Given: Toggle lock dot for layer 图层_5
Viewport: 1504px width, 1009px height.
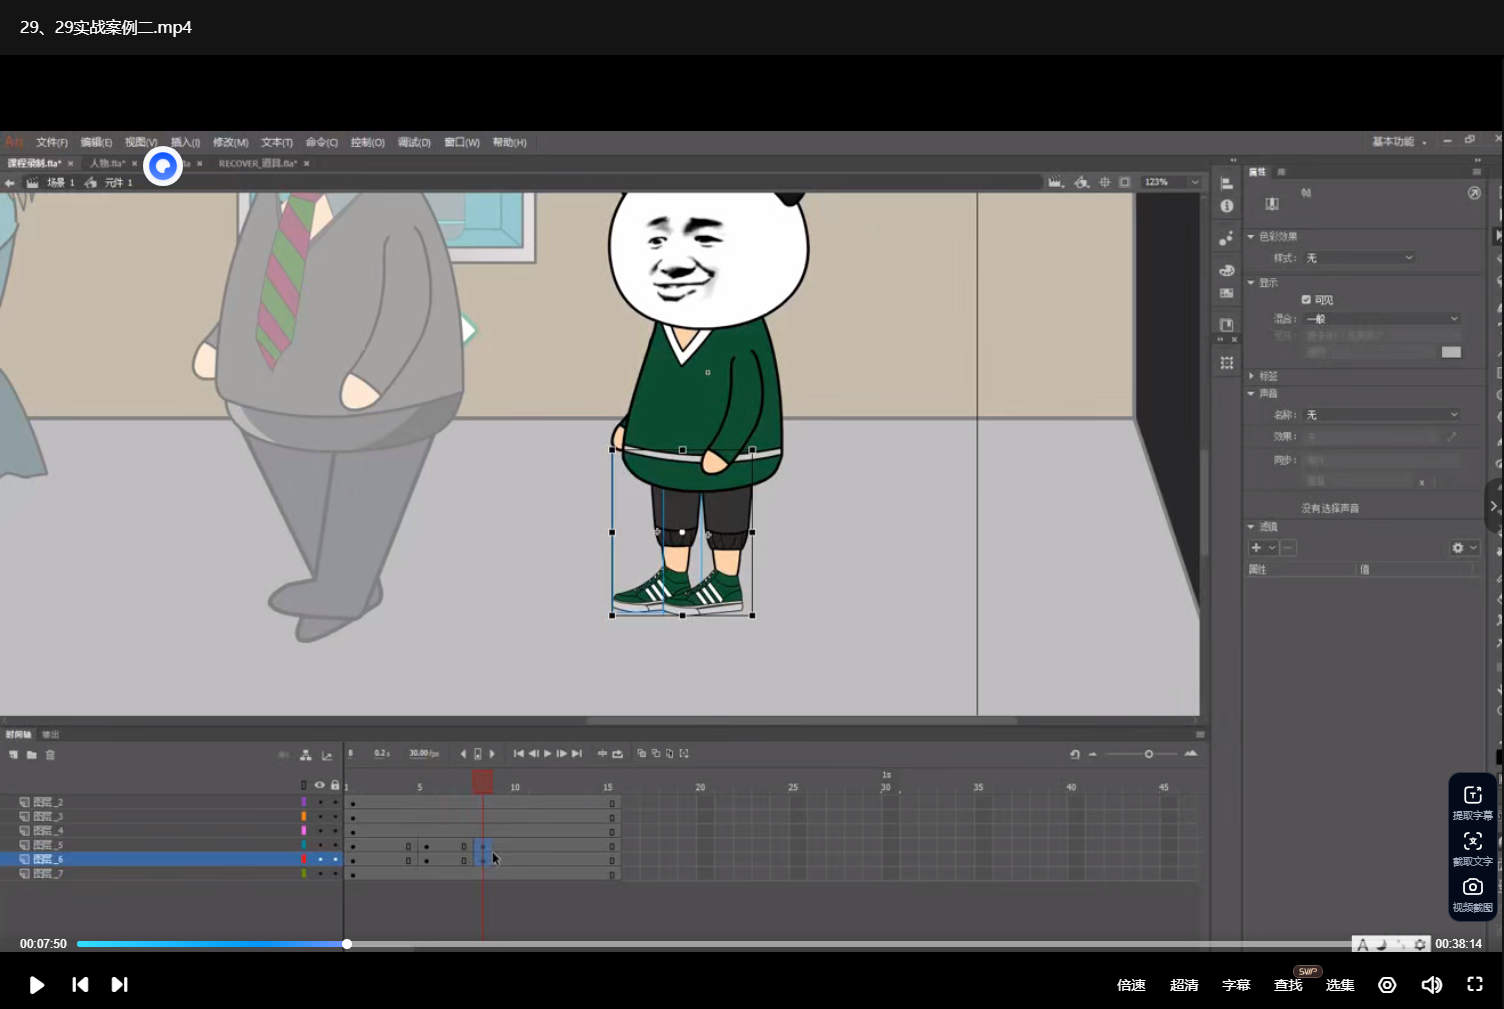Looking at the screenshot, I should [335, 845].
